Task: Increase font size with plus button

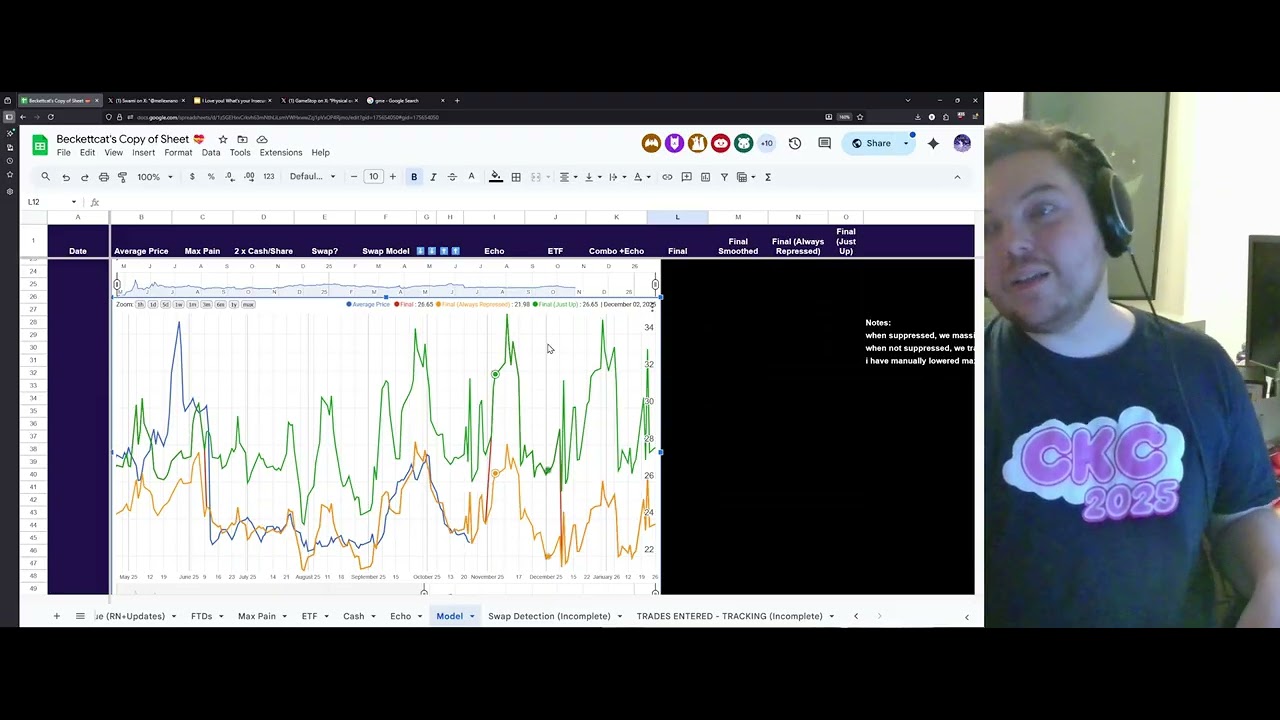Action: point(392,177)
